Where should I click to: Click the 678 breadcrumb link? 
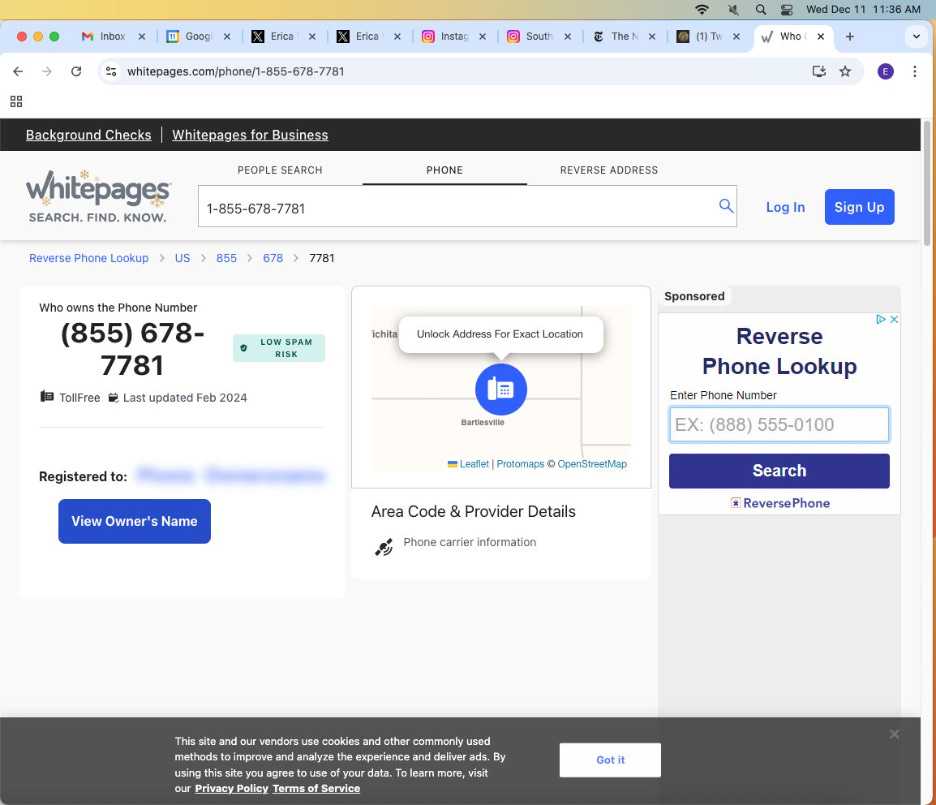pos(273,258)
